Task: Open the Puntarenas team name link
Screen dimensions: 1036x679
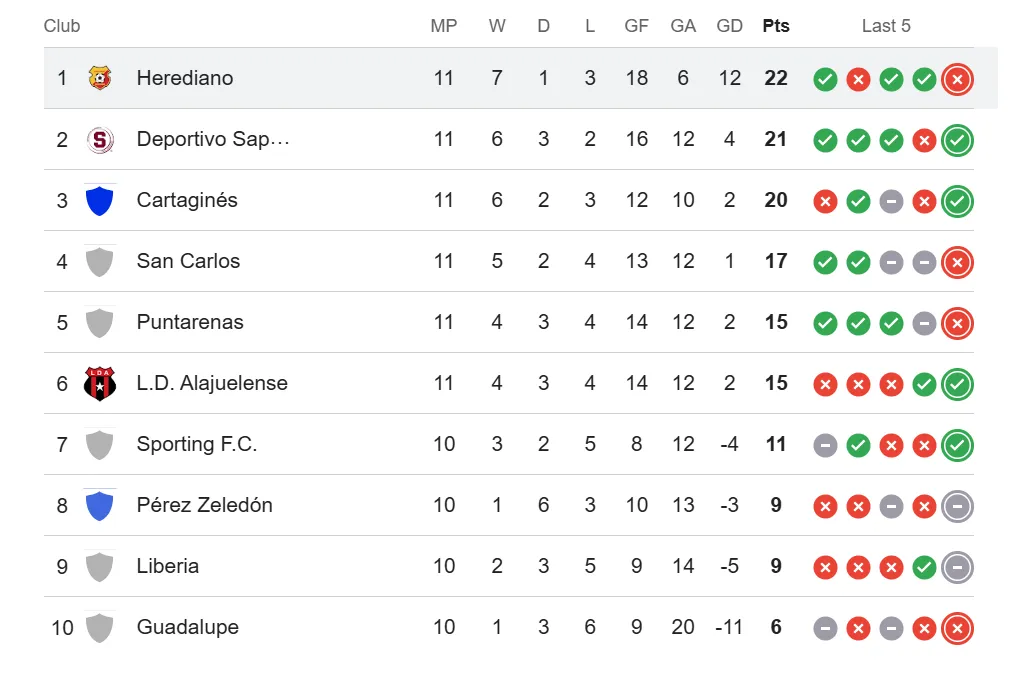Action: pyautogui.click(x=190, y=322)
